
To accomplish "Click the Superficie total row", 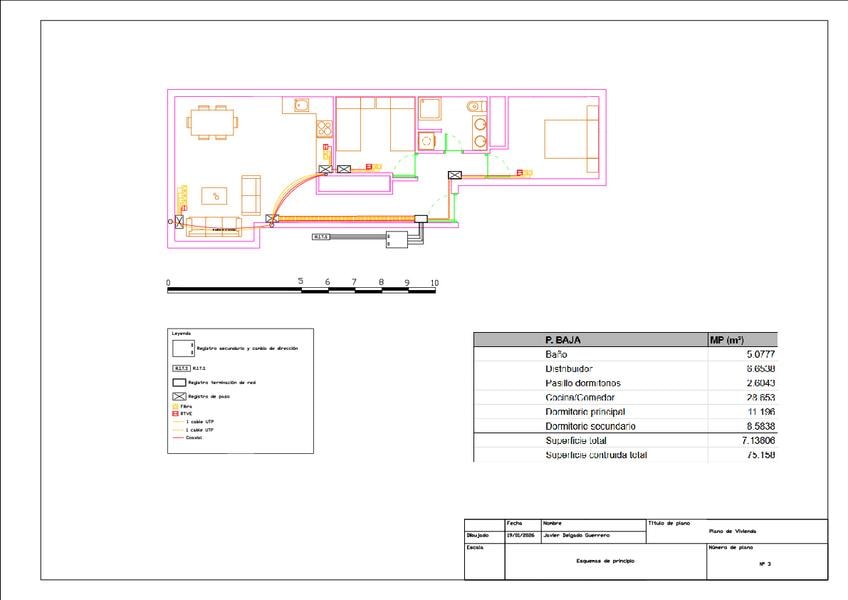I will [x=625, y=440].
